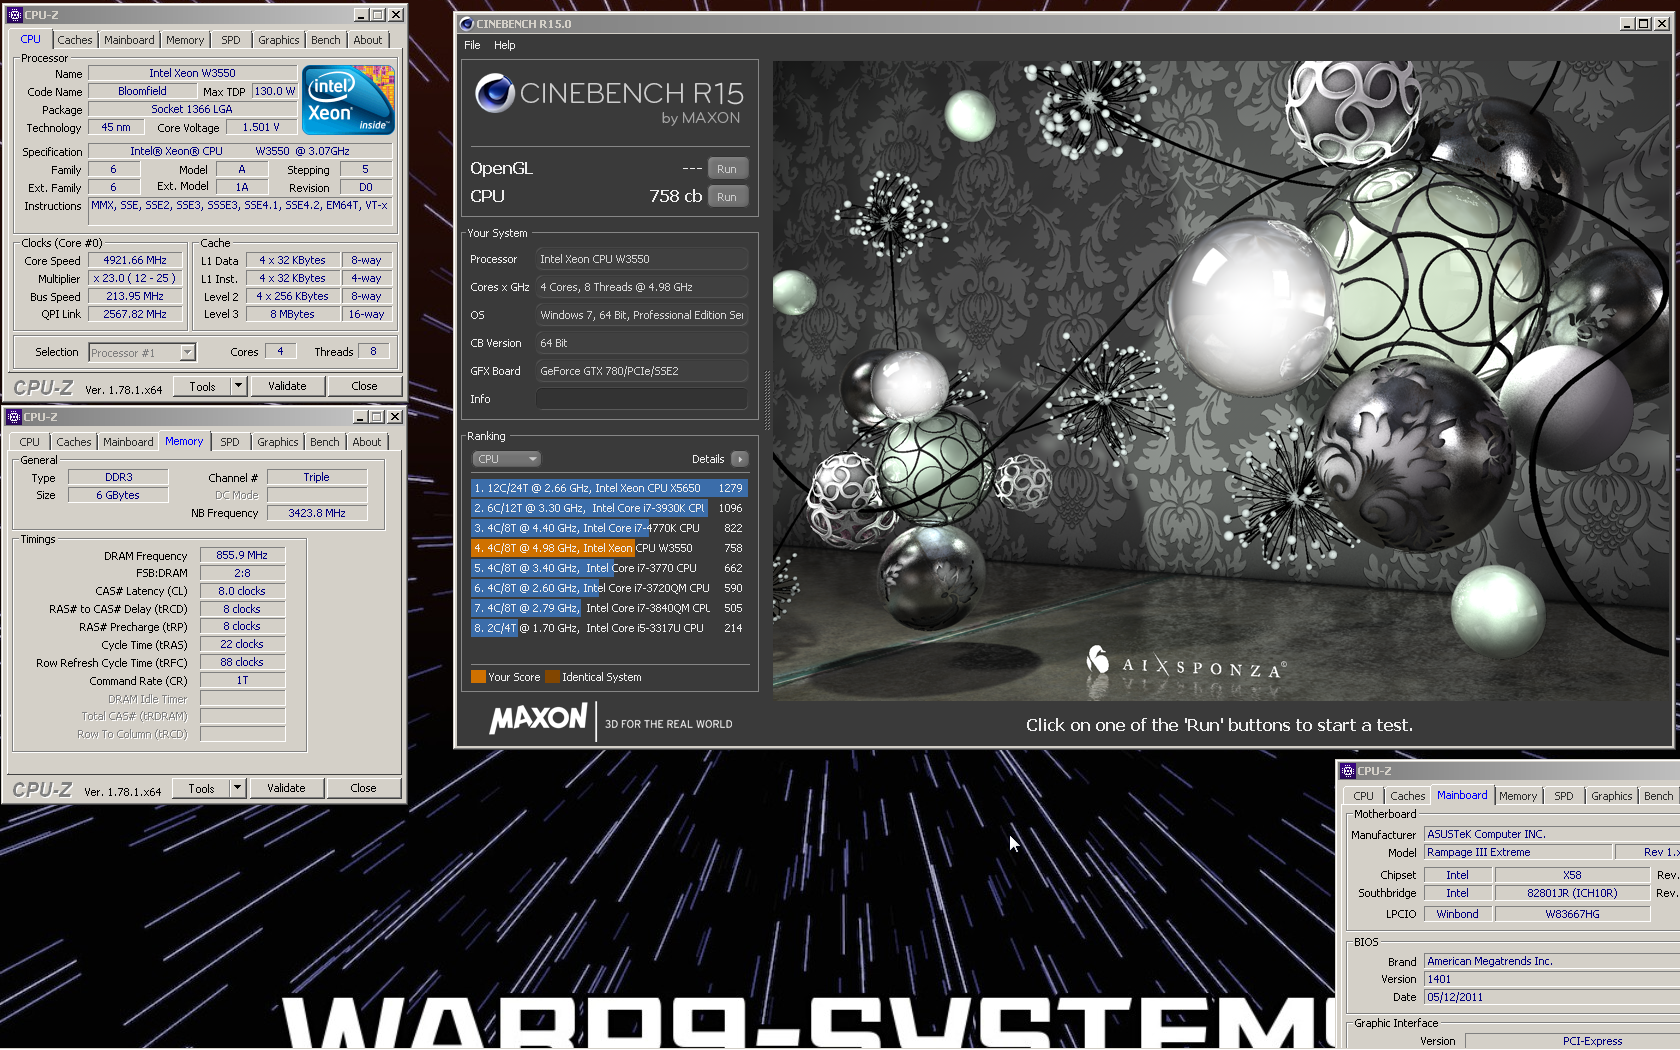Switch to Mainboard tab in top CPU-Z window

tap(129, 40)
